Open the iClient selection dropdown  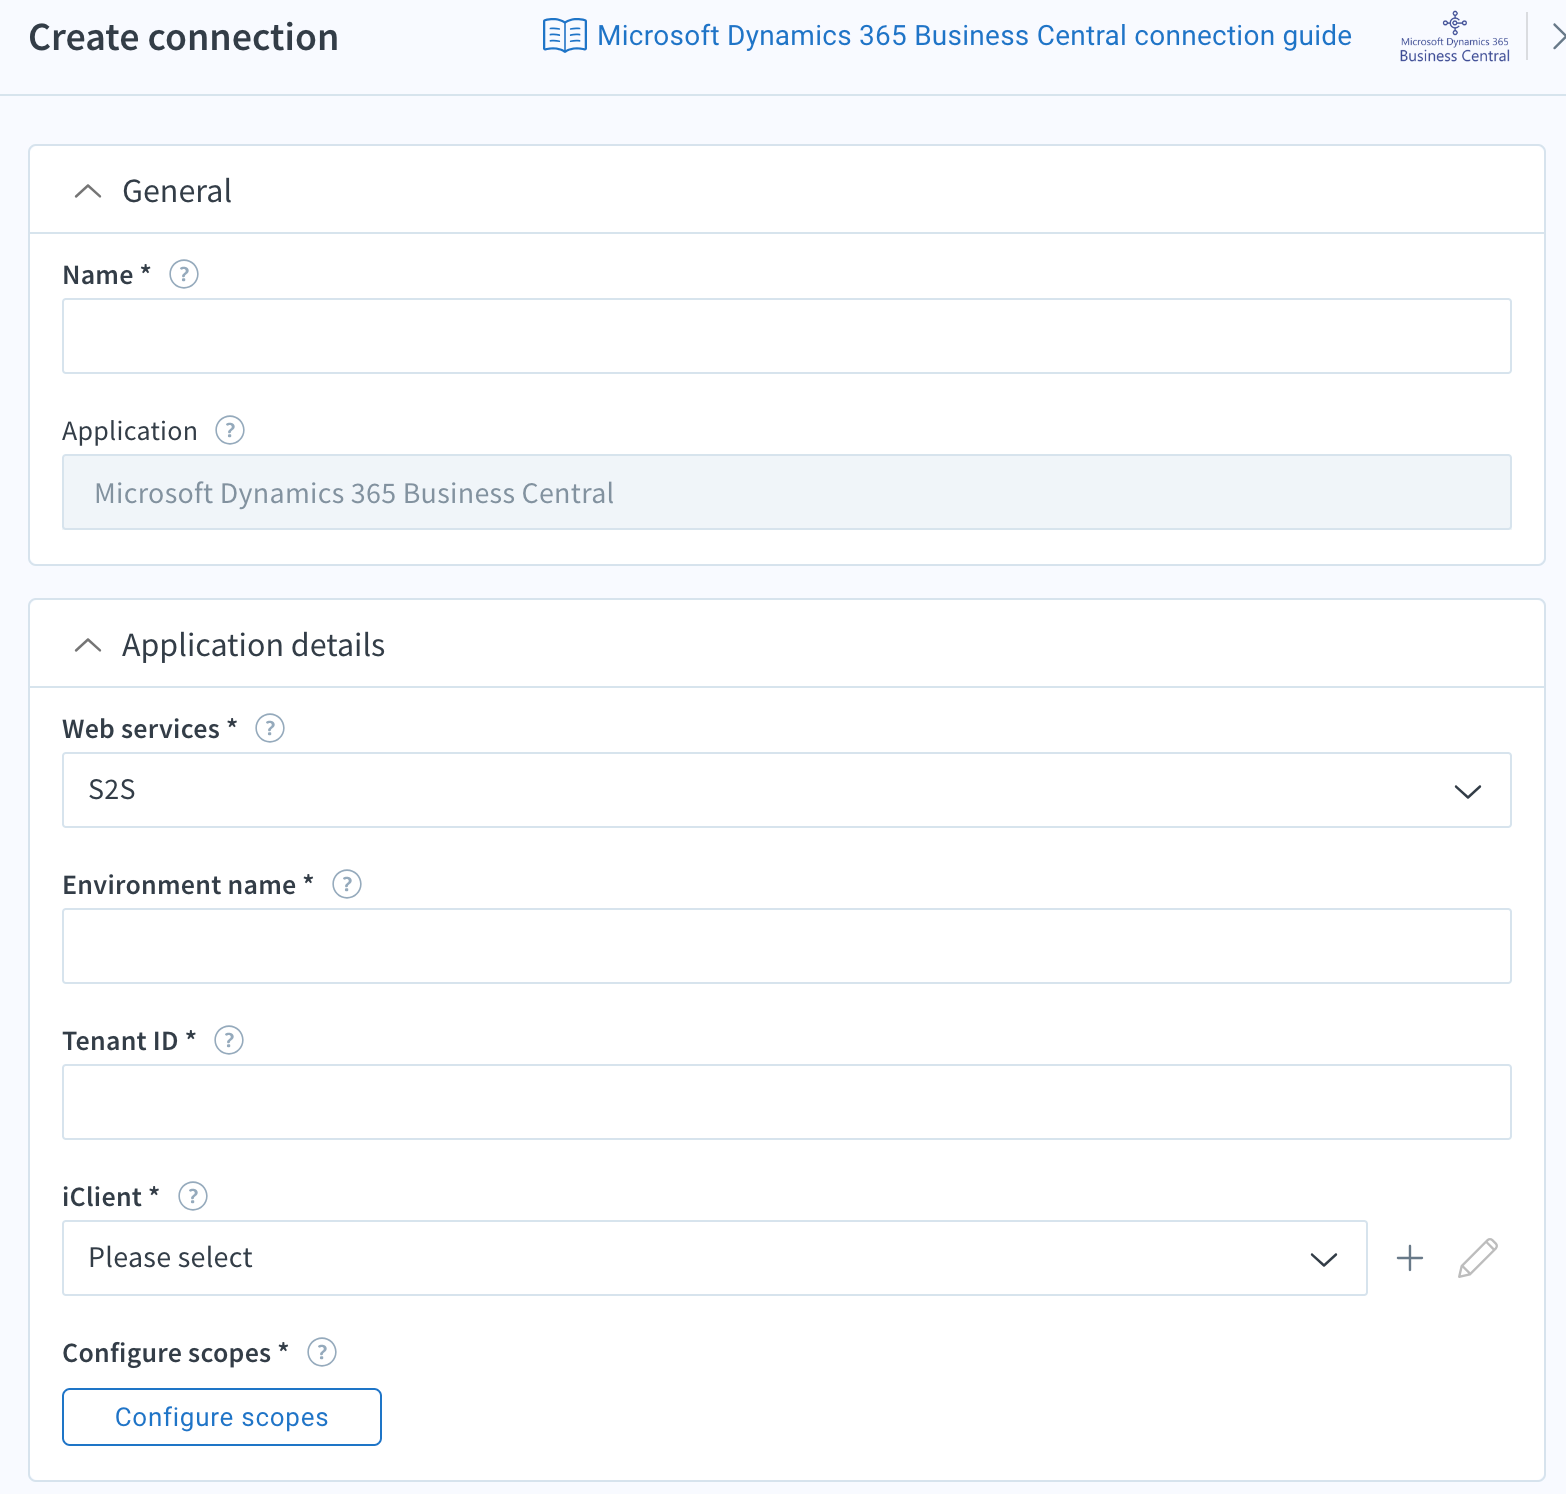point(1324,1258)
